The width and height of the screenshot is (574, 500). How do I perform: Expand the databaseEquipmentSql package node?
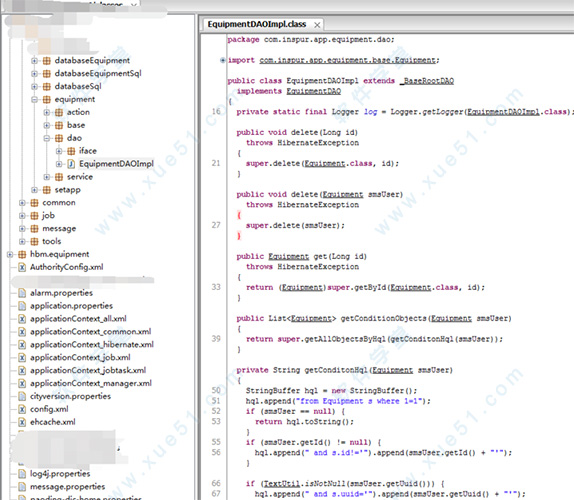(x=34, y=74)
